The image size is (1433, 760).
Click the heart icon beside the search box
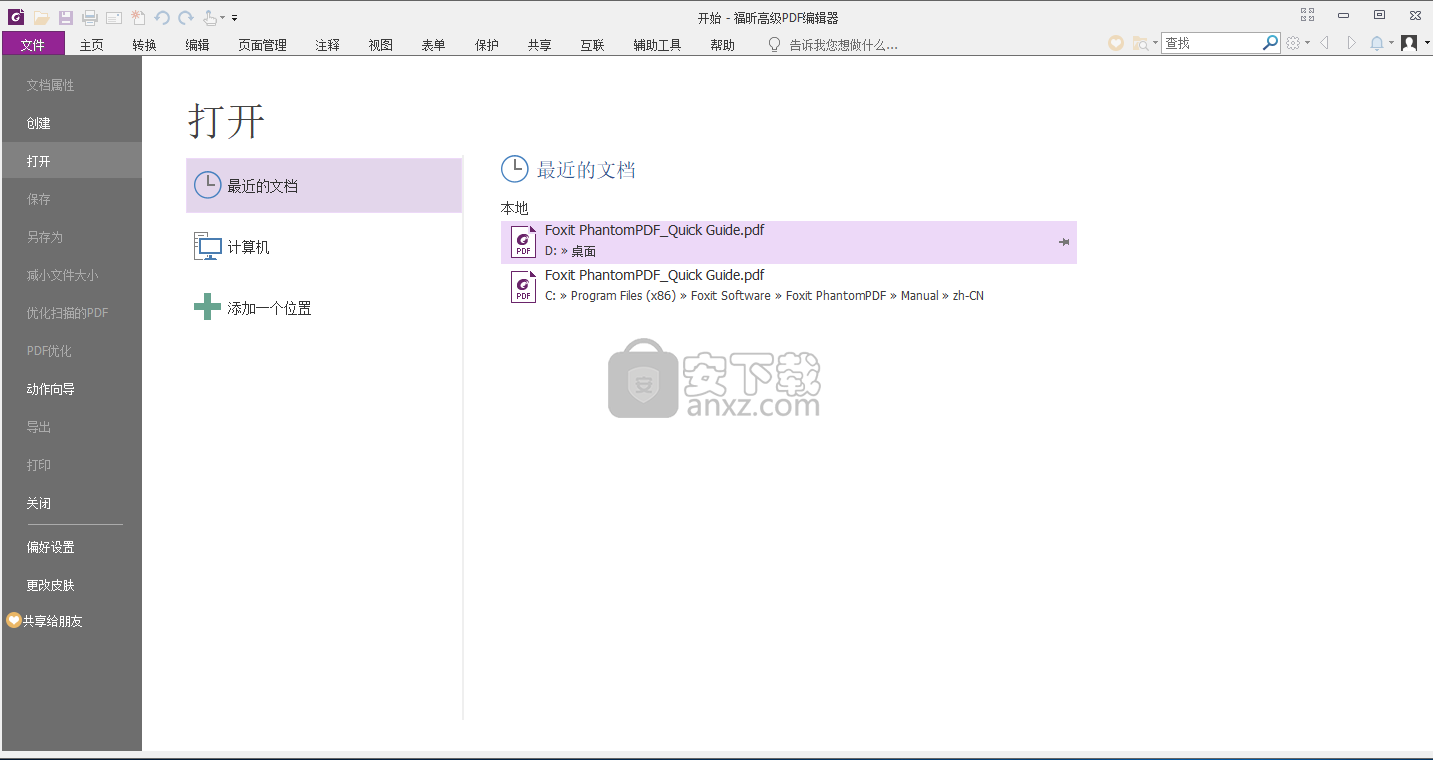click(x=1116, y=43)
